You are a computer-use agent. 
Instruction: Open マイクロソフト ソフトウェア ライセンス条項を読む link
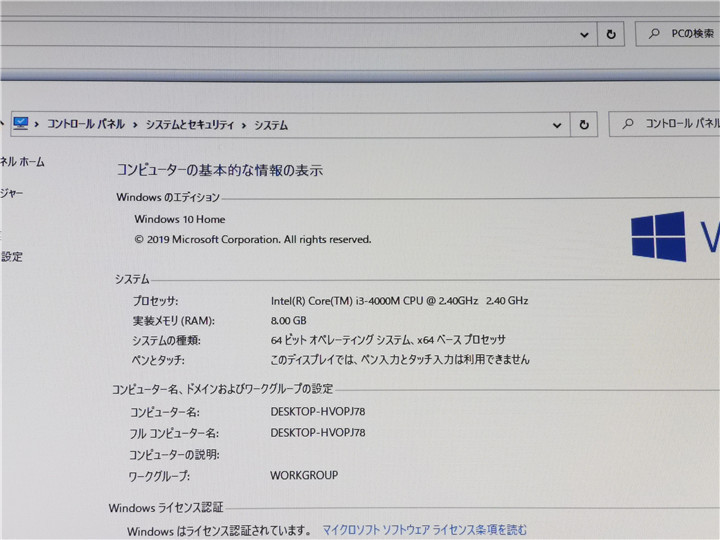(x=425, y=530)
